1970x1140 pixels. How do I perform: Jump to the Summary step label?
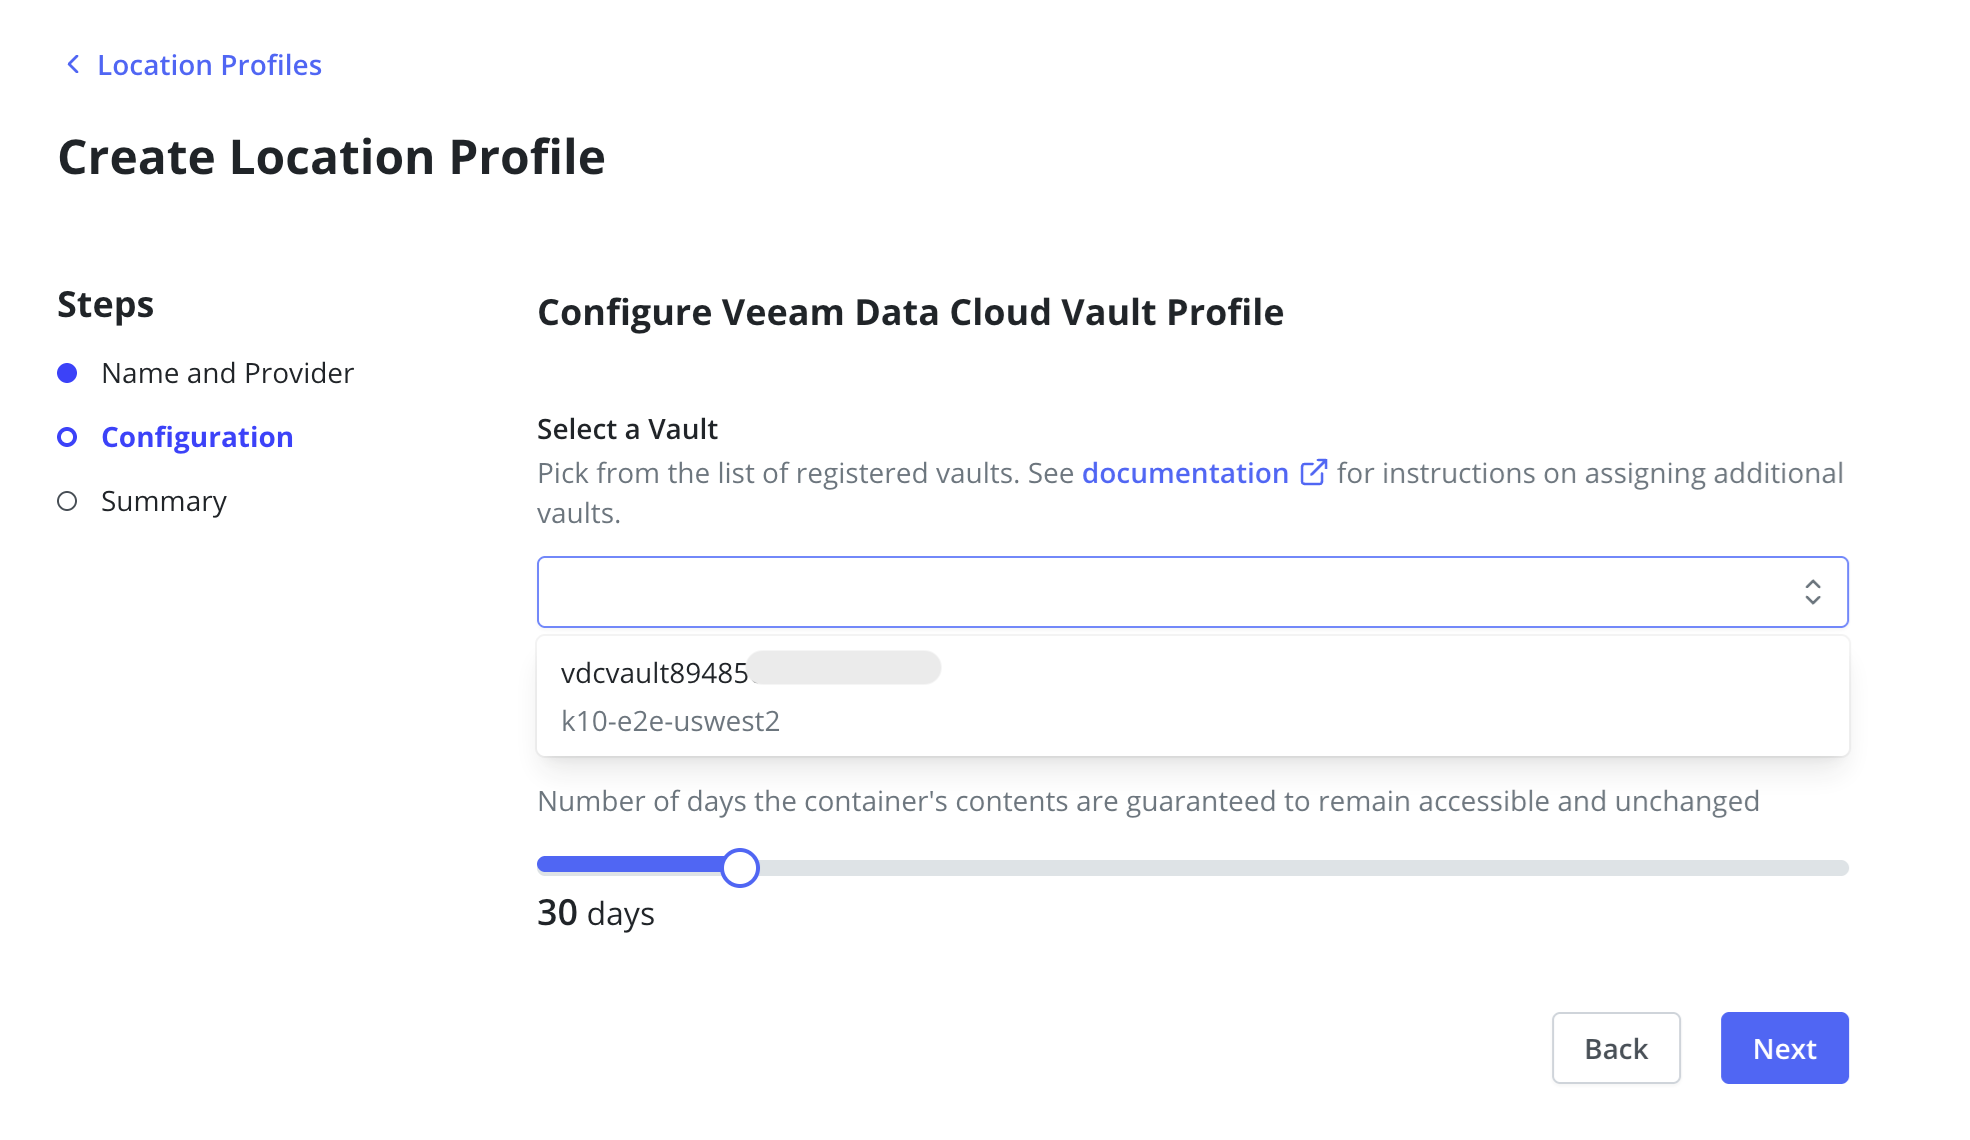point(164,501)
